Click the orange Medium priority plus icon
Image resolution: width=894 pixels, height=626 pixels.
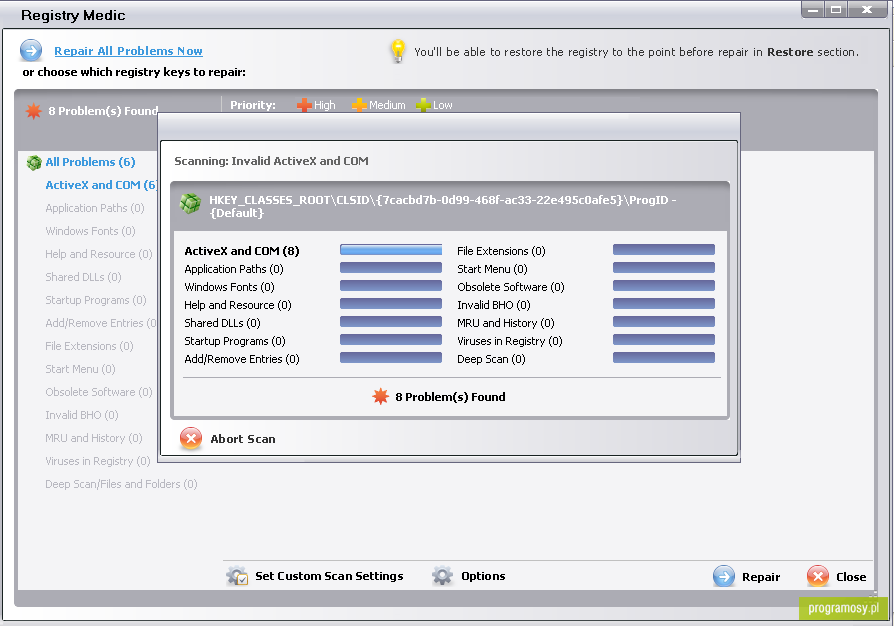[x=359, y=105]
